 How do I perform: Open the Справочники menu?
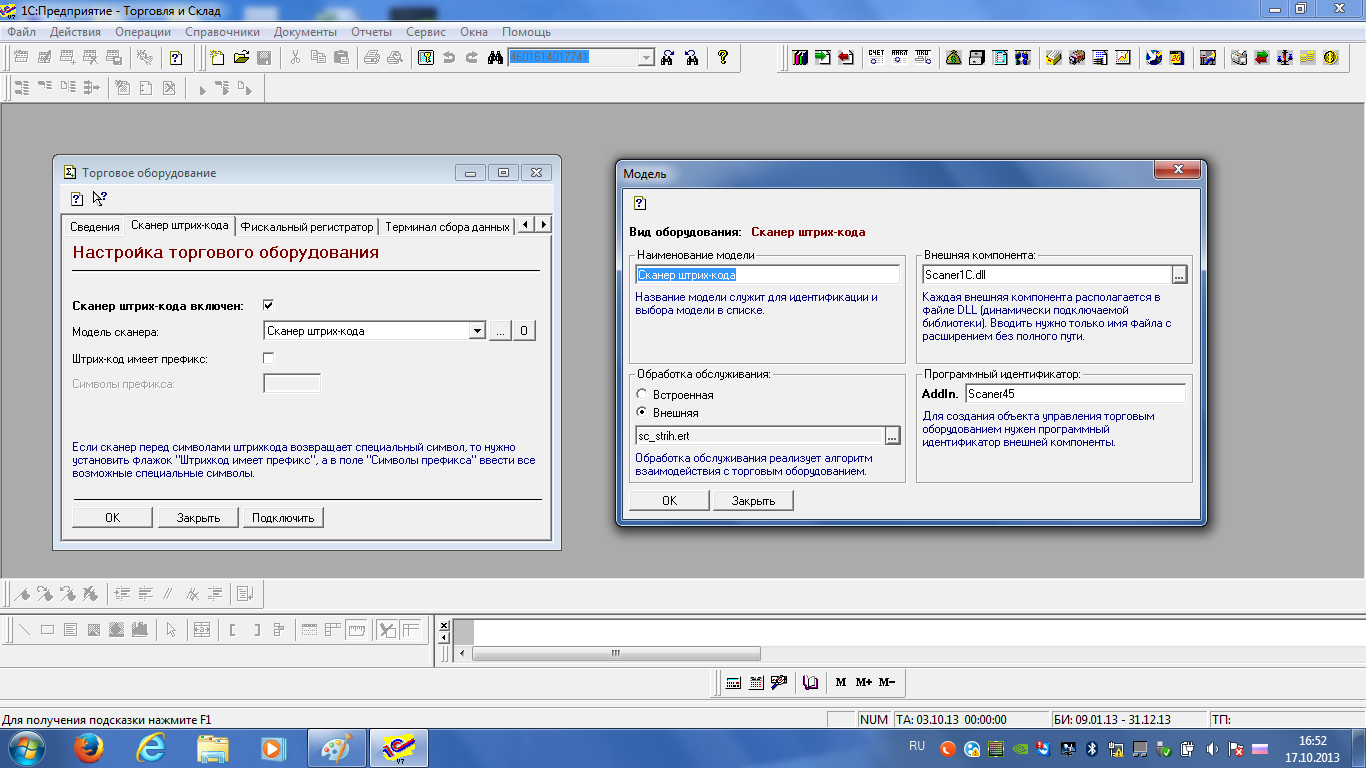click(x=222, y=32)
